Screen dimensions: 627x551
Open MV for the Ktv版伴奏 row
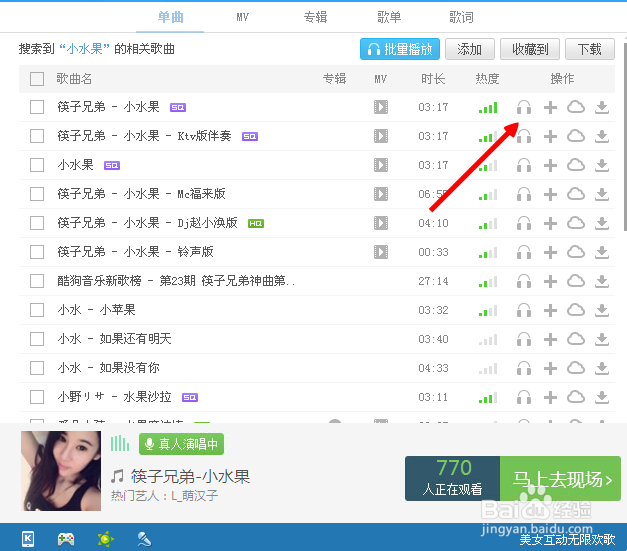coord(381,136)
